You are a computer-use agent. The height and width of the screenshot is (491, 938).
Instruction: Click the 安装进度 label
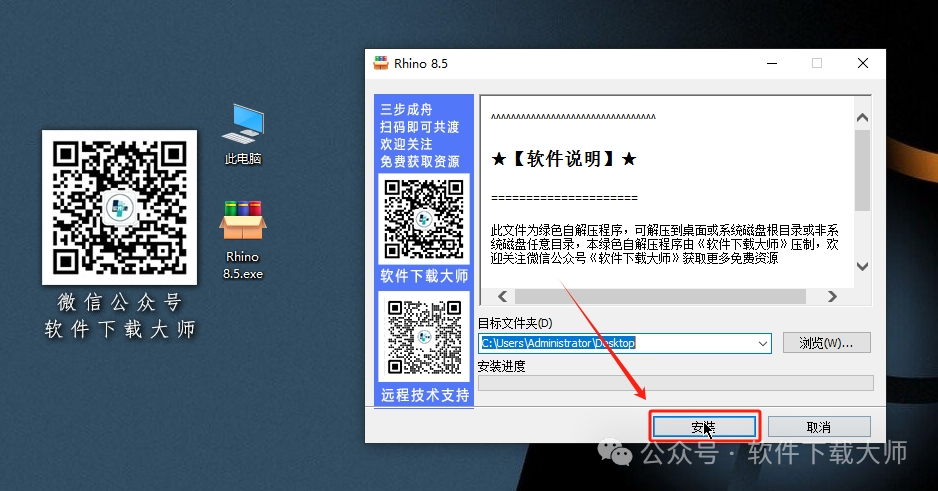click(x=501, y=366)
